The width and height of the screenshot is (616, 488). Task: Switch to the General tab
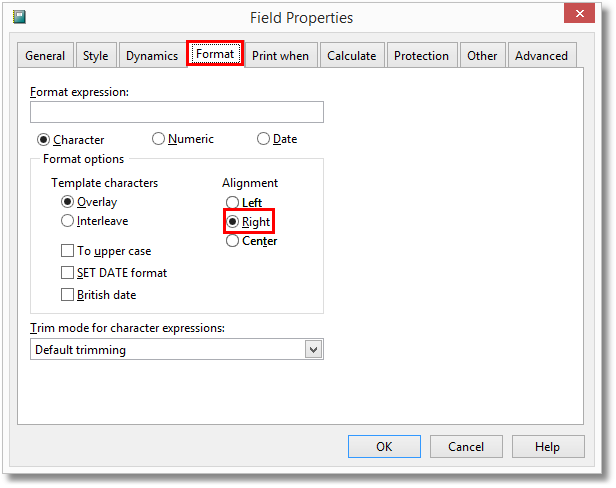point(46,56)
